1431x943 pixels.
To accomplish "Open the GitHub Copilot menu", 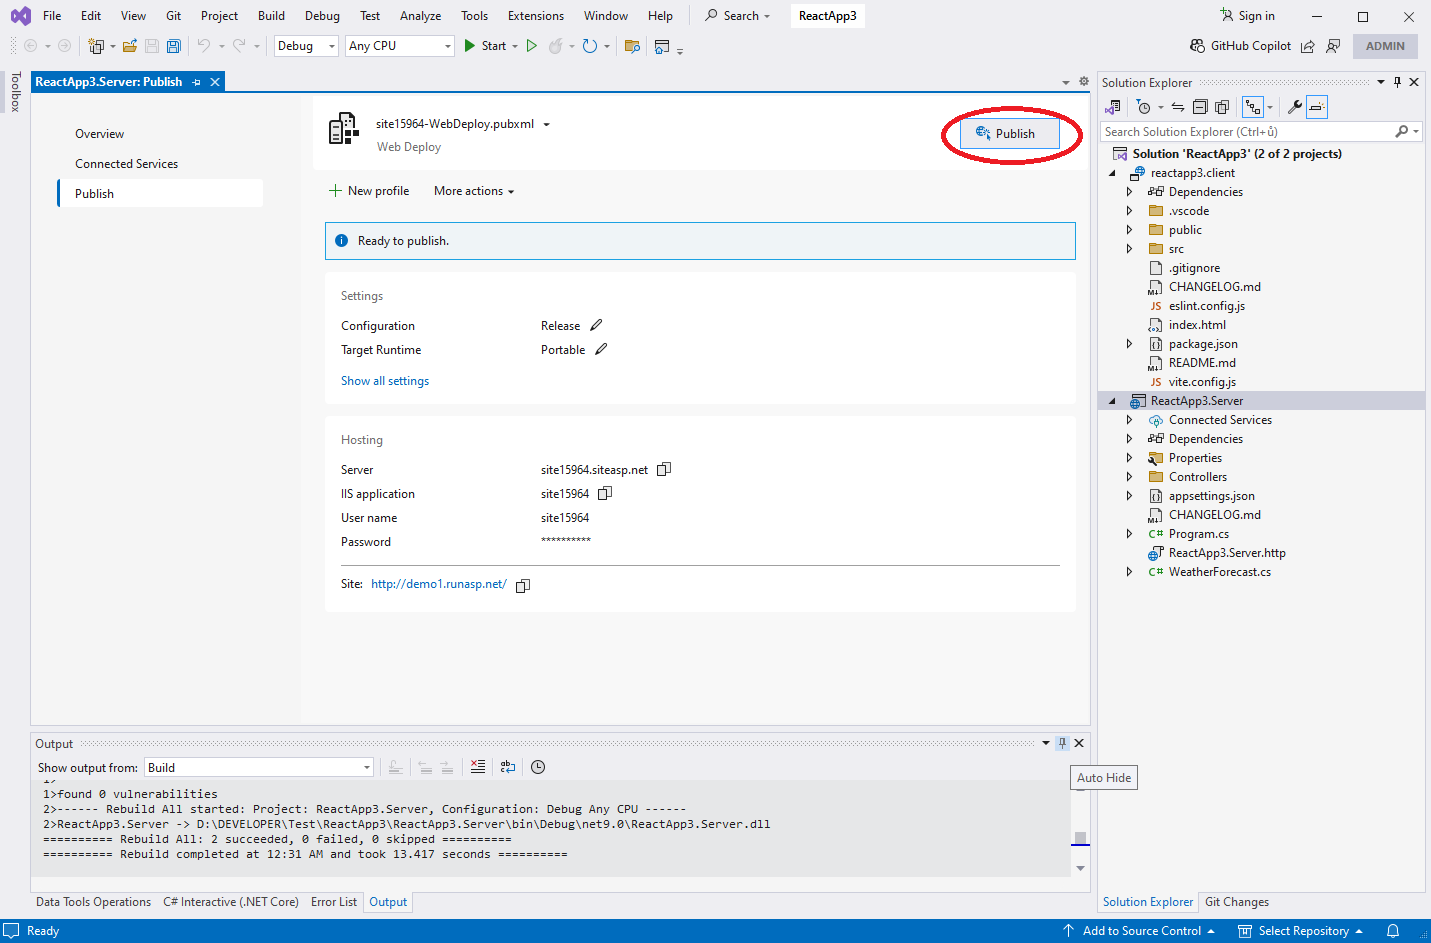I will 1240,46.
